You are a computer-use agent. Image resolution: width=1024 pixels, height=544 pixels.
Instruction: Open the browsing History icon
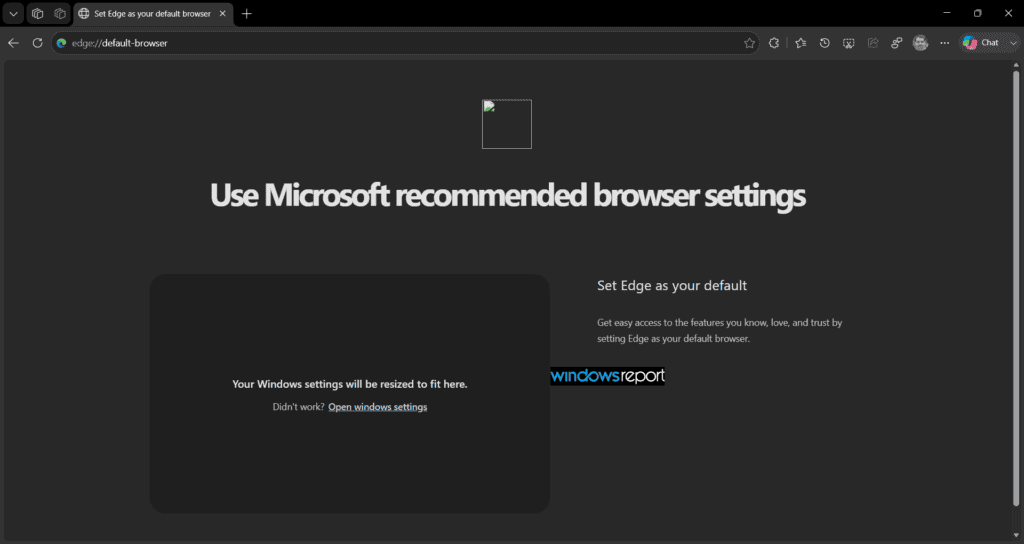click(x=825, y=43)
